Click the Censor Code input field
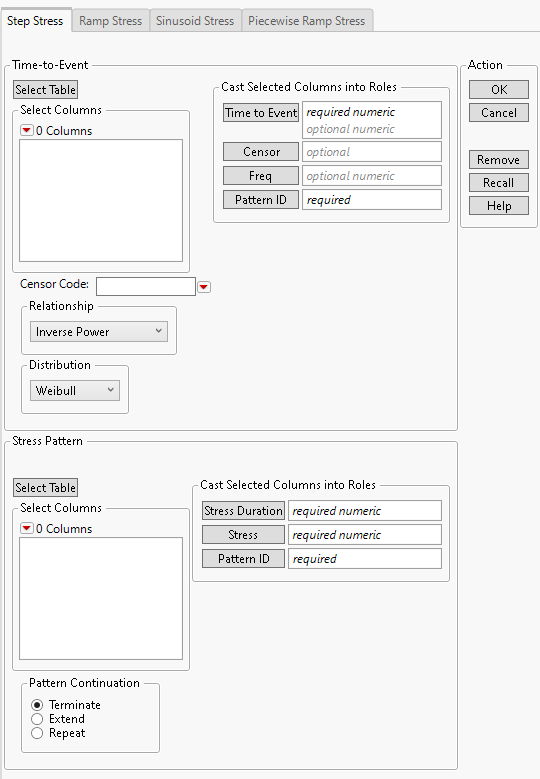The width and height of the screenshot is (540, 779). pos(146,287)
